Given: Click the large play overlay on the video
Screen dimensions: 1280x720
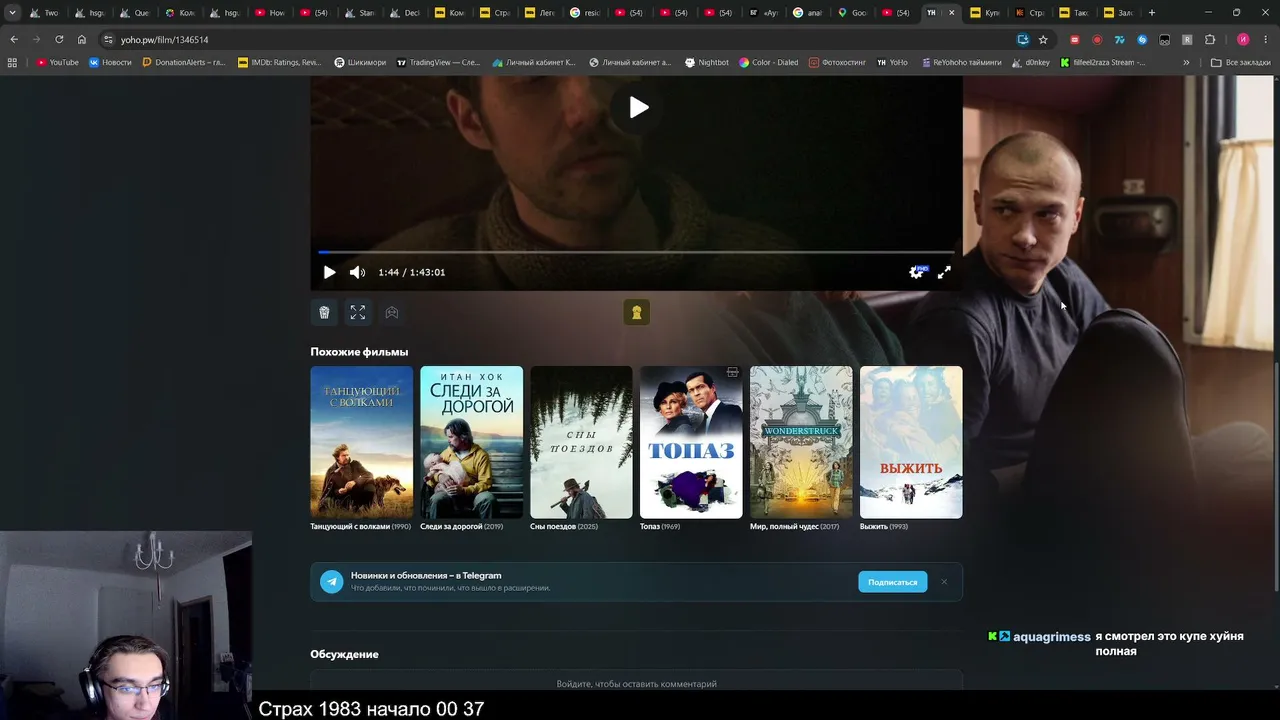Looking at the screenshot, I should (639, 107).
